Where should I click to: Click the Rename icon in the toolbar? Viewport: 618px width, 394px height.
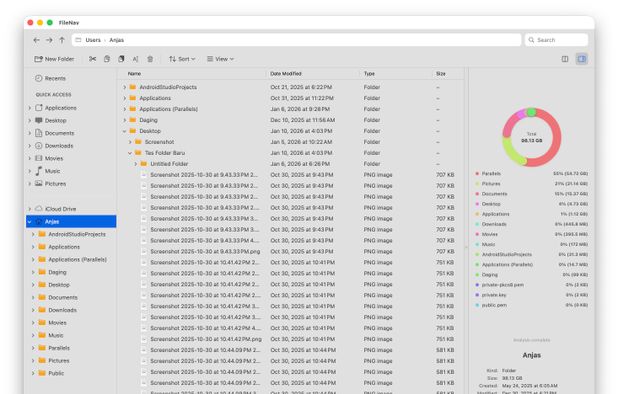(135, 59)
